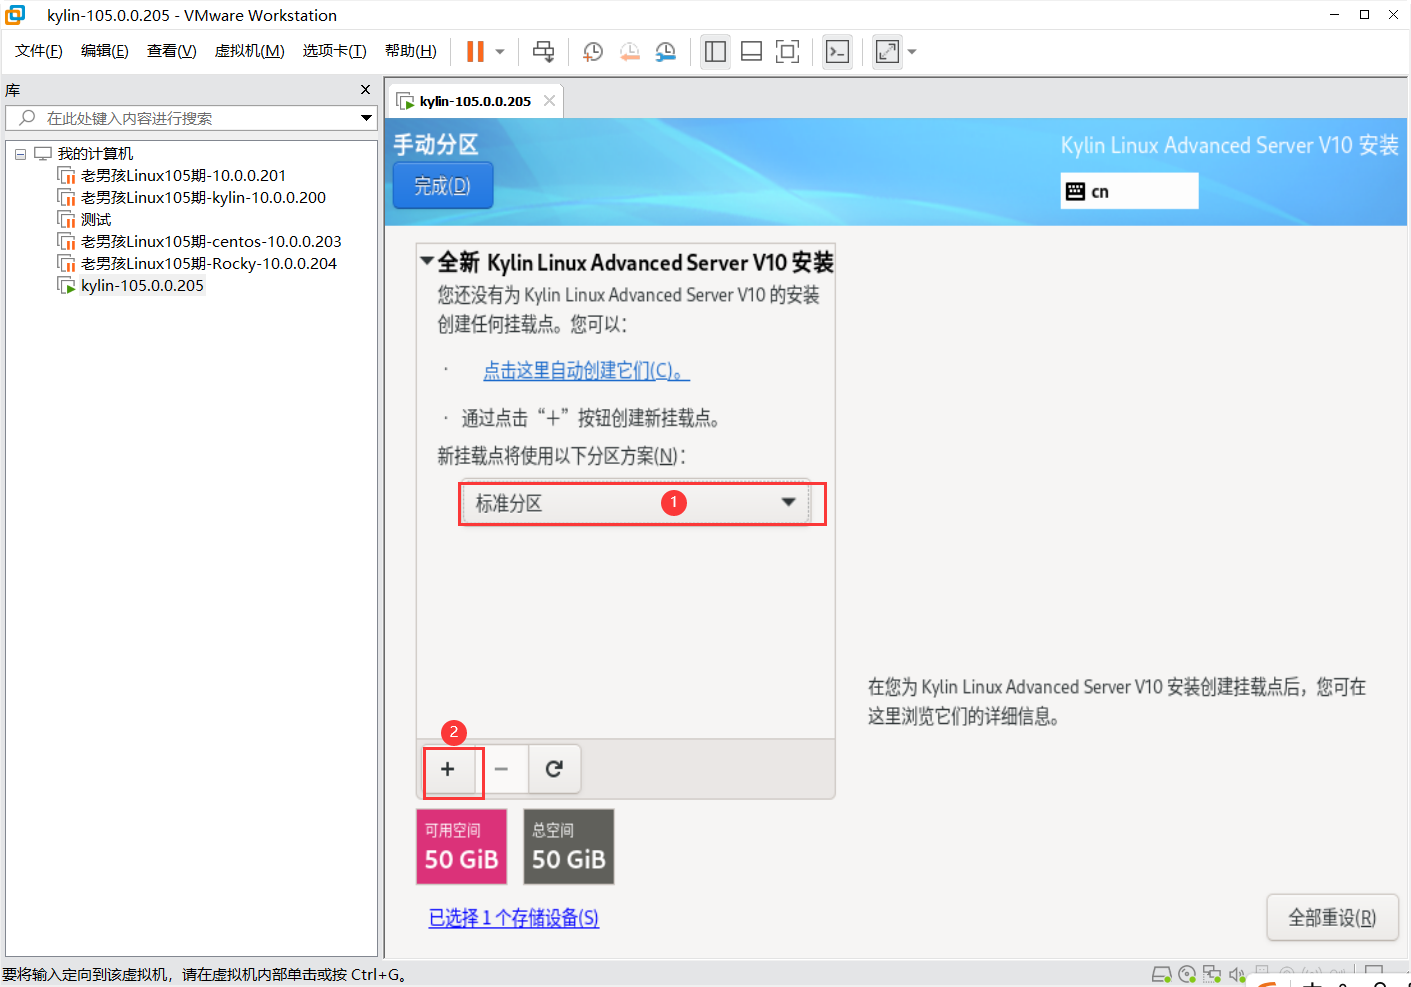The height and width of the screenshot is (987, 1411).
Task: Close the kylin-105.0.0.205 tab
Action: pyautogui.click(x=549, y=101)
